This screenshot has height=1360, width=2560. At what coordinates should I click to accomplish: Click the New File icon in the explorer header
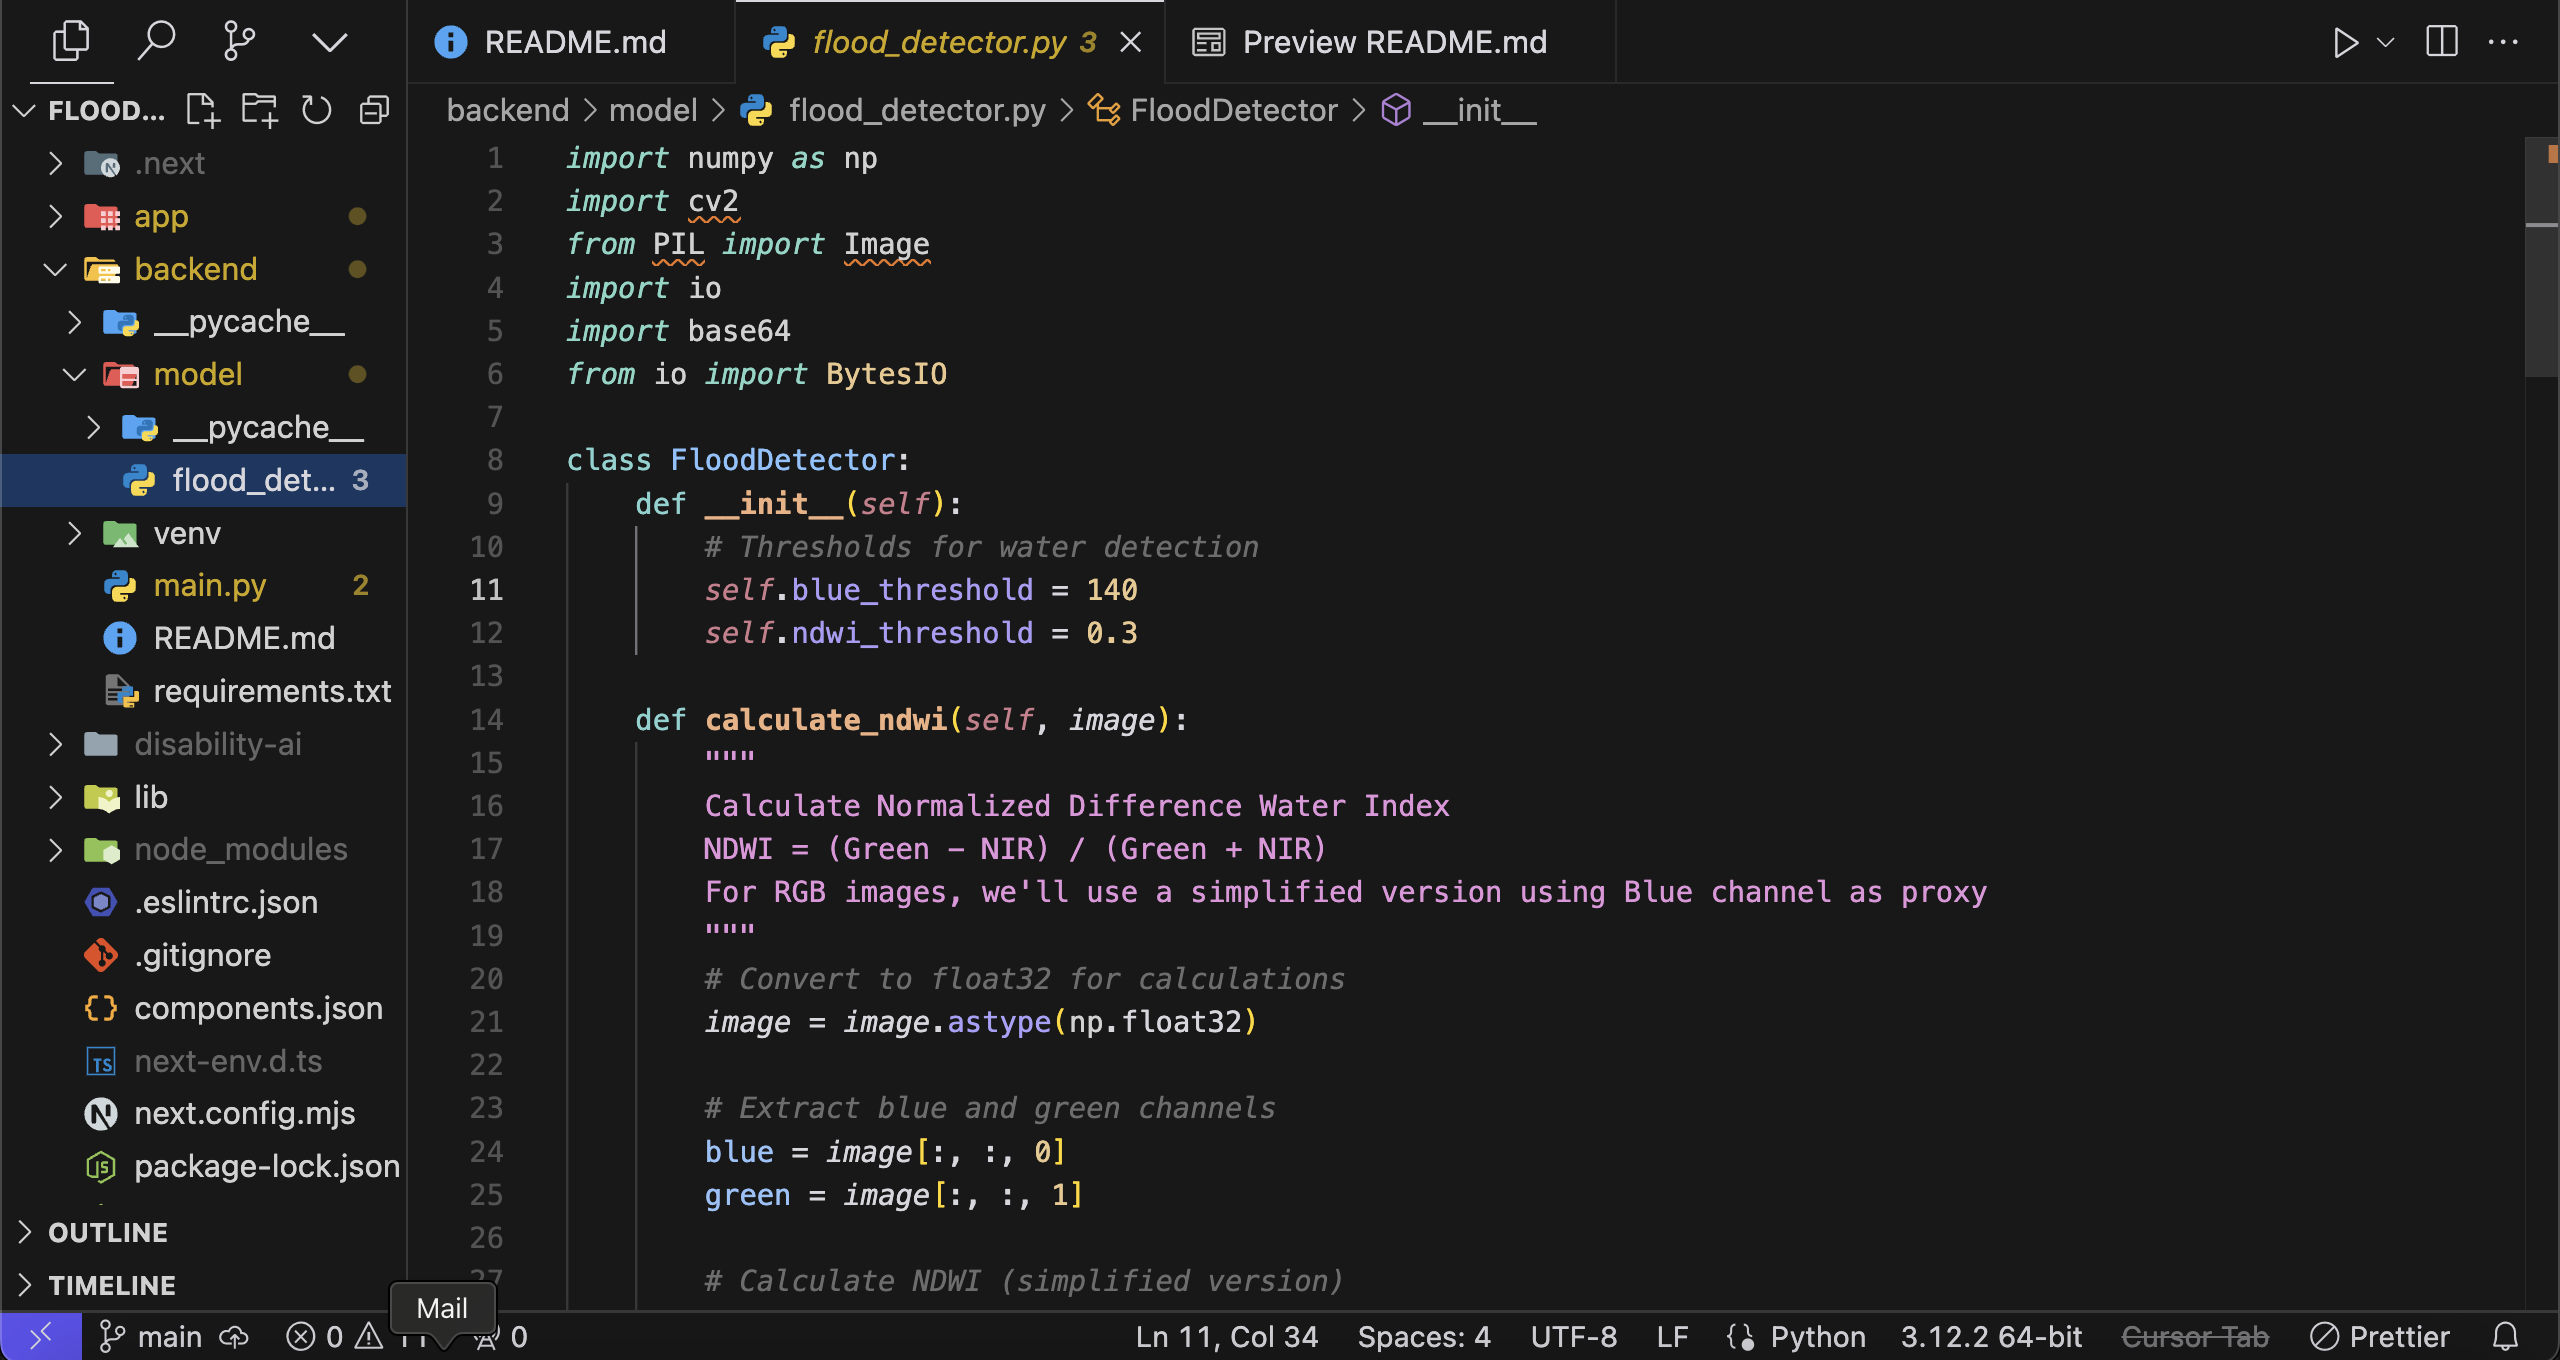[203, 110]
